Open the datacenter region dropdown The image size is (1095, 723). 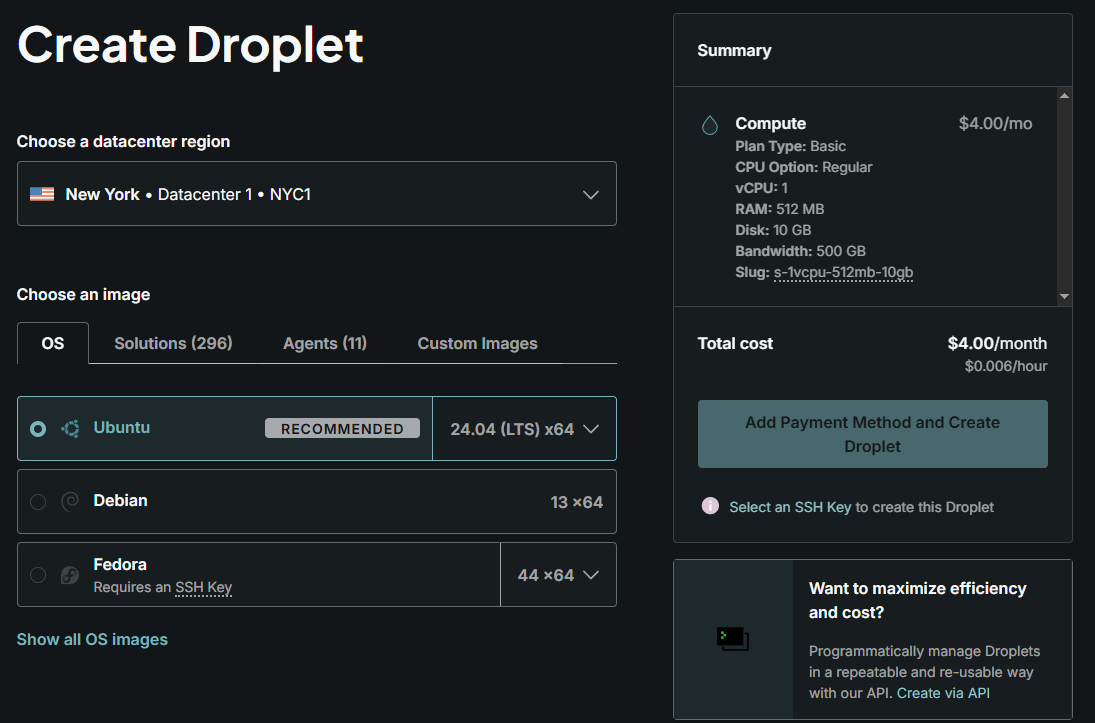coord(316,193)
